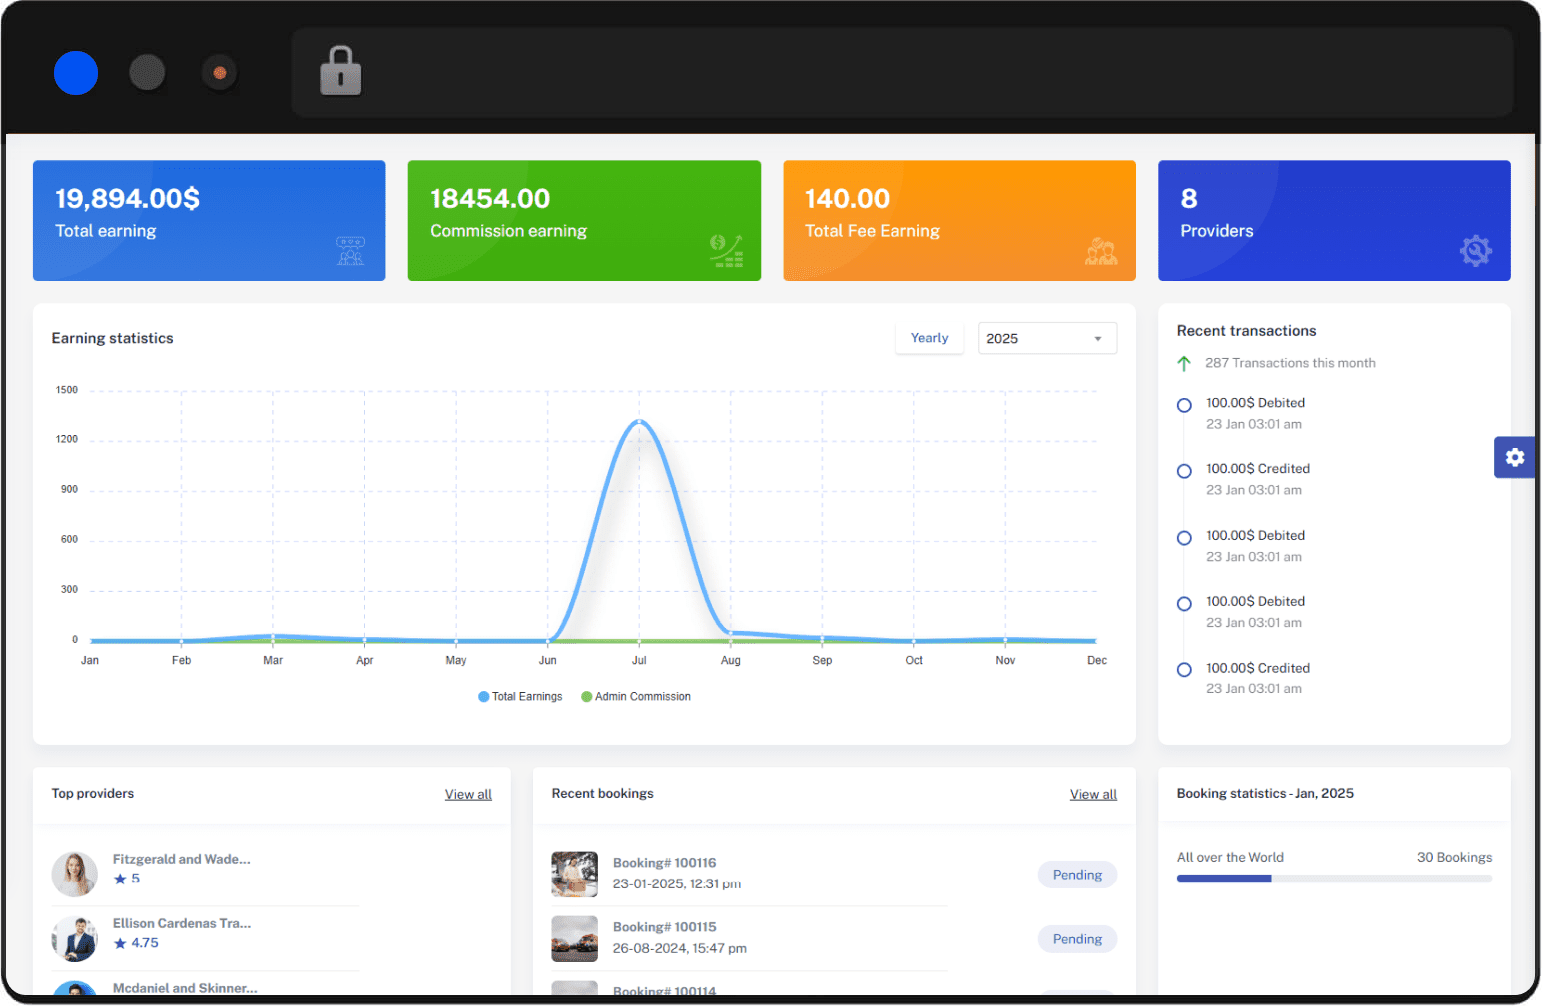Click the All over the World progress bar
Image resolution: width=1542 pixels, height=1006 pixels.
click(x=1333, y=879)
